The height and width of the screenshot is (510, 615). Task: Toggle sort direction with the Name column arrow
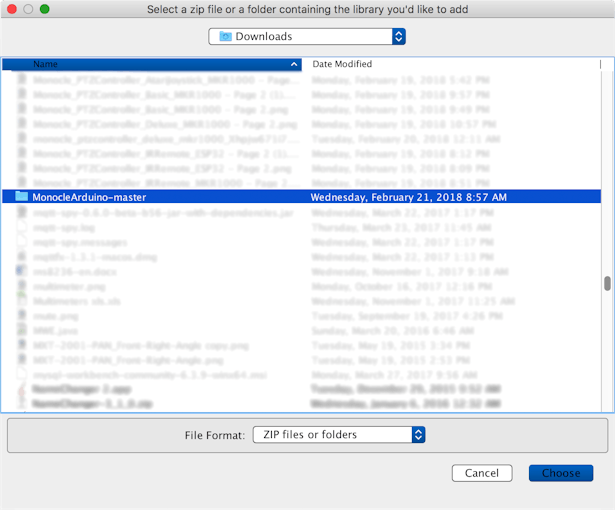(294, 64)
